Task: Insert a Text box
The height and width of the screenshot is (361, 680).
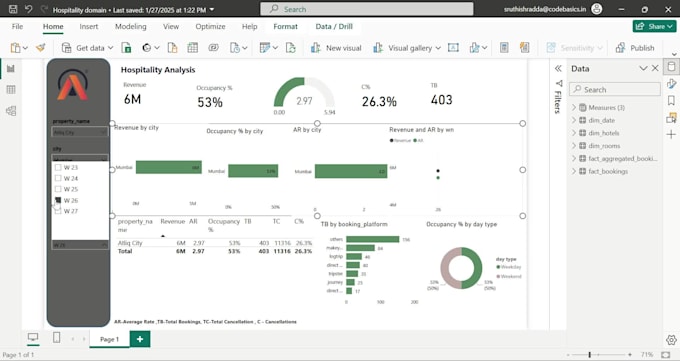Action: pyautogui.click(x=453, y=48)
